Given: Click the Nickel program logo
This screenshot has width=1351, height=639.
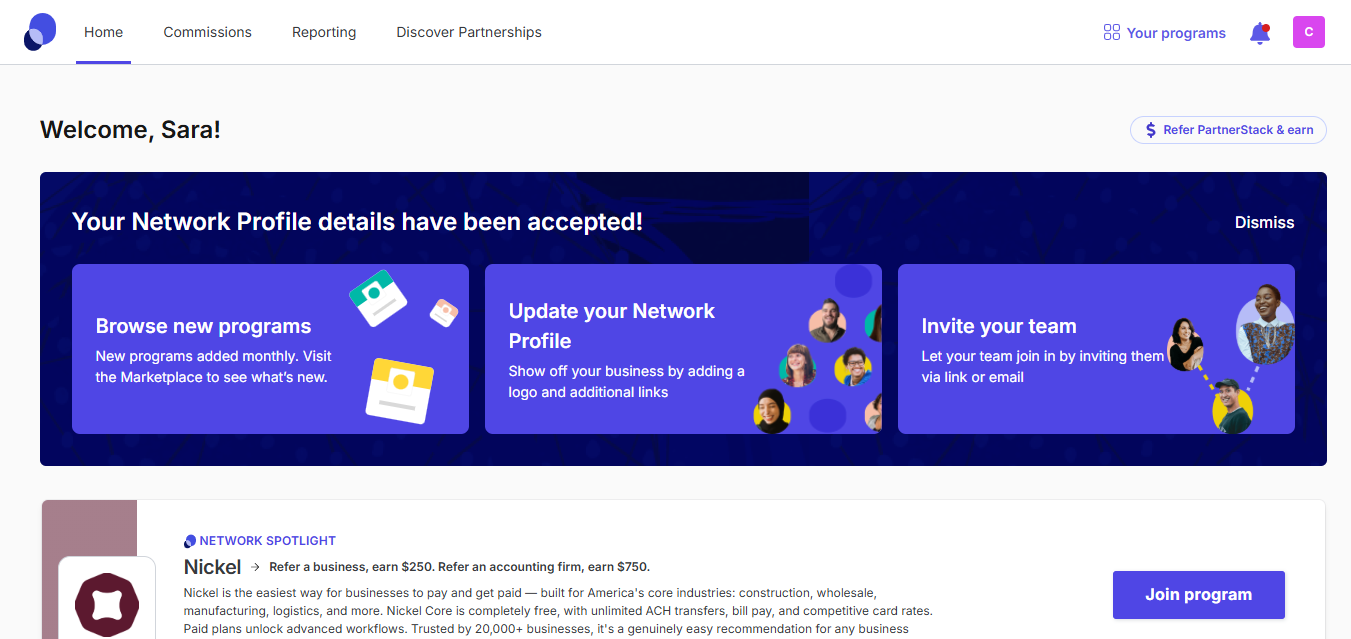Looking at the screenshot, I should pos(107,604).
